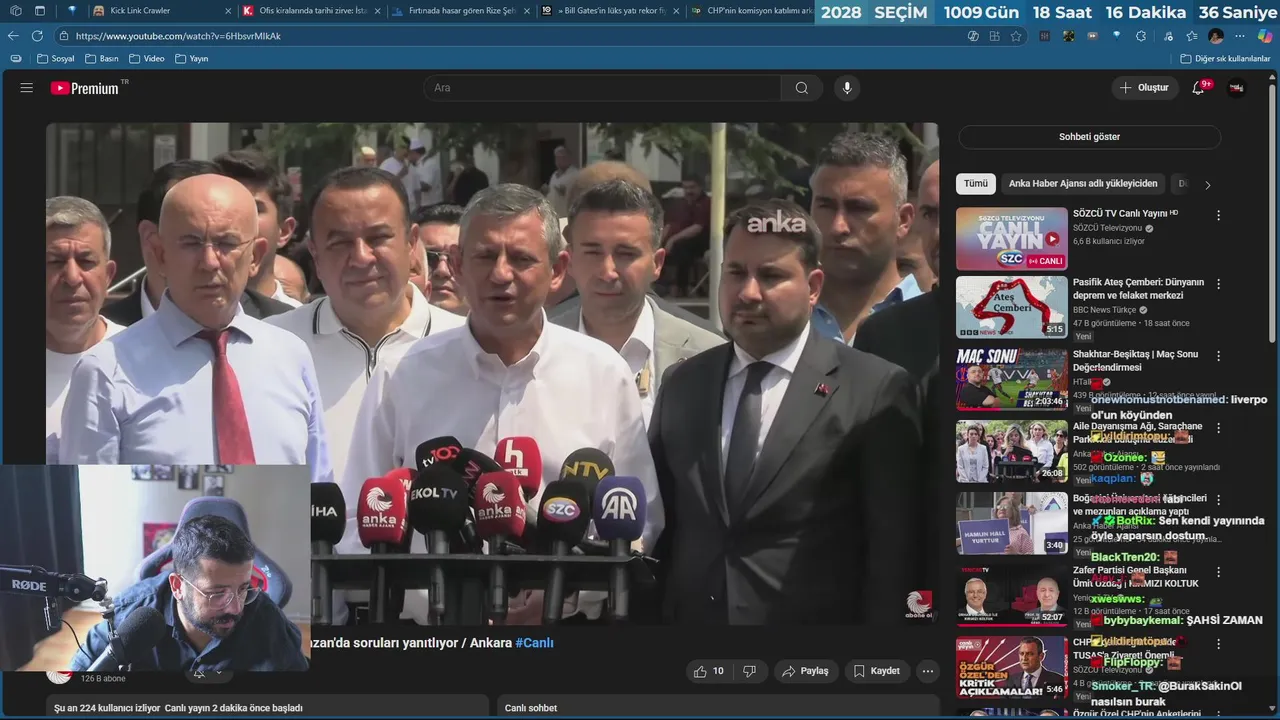Open options for Boğaziçi mezunları video
Screen dimensions: 1280x720
1218,499
